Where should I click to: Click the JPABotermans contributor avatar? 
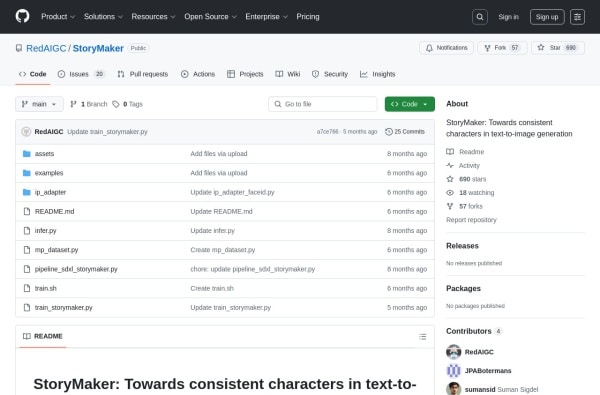[x=453, y=371]
